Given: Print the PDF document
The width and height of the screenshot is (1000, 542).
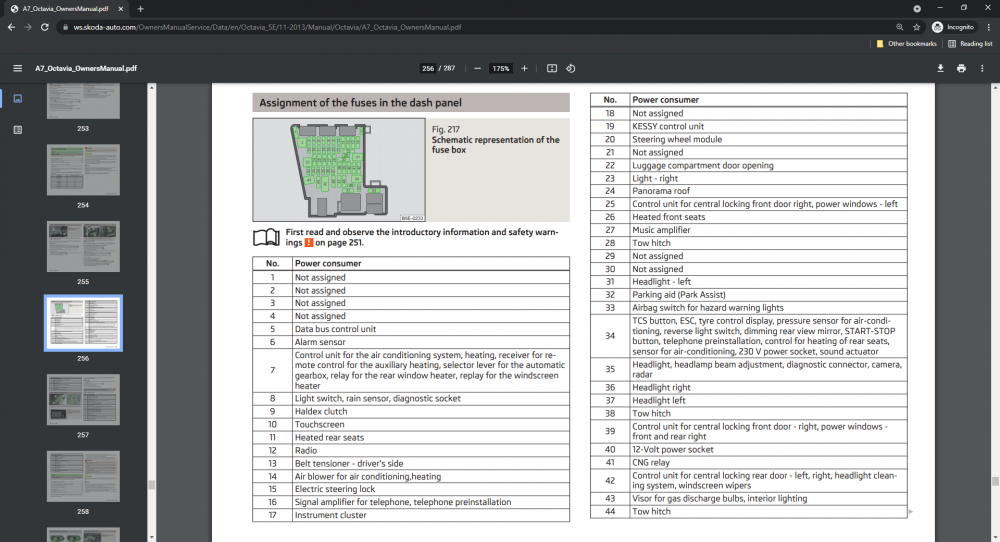Looking at the screenshot, I should coord(961,68).
